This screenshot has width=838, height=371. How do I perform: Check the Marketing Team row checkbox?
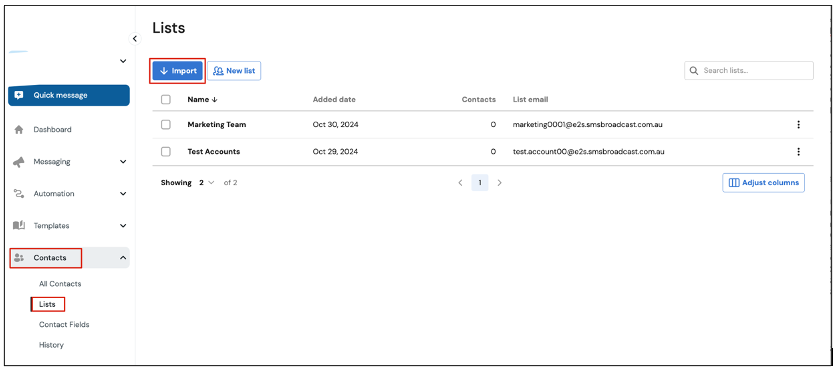tap(166, 125)
